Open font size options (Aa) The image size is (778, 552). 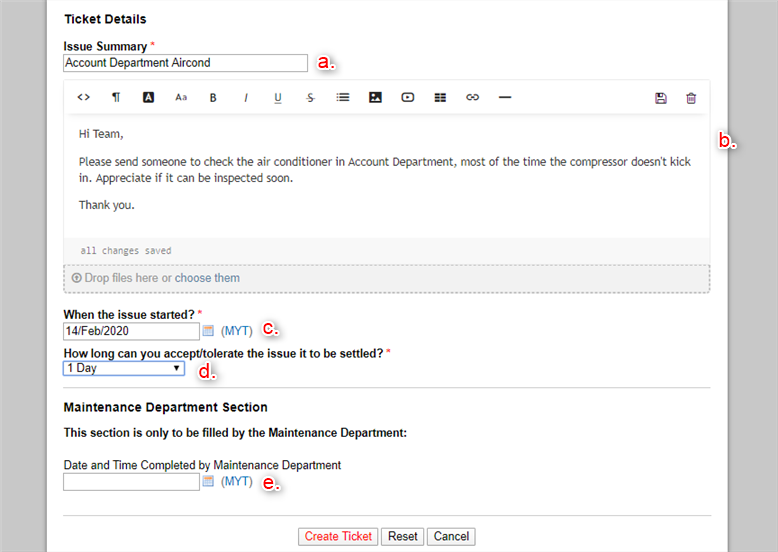point(181,97)
